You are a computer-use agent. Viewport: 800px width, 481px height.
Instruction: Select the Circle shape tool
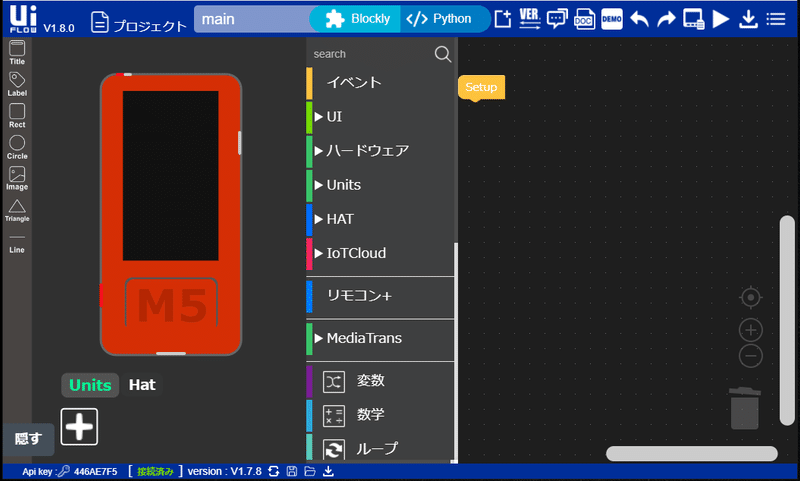(x=17, y=147)
